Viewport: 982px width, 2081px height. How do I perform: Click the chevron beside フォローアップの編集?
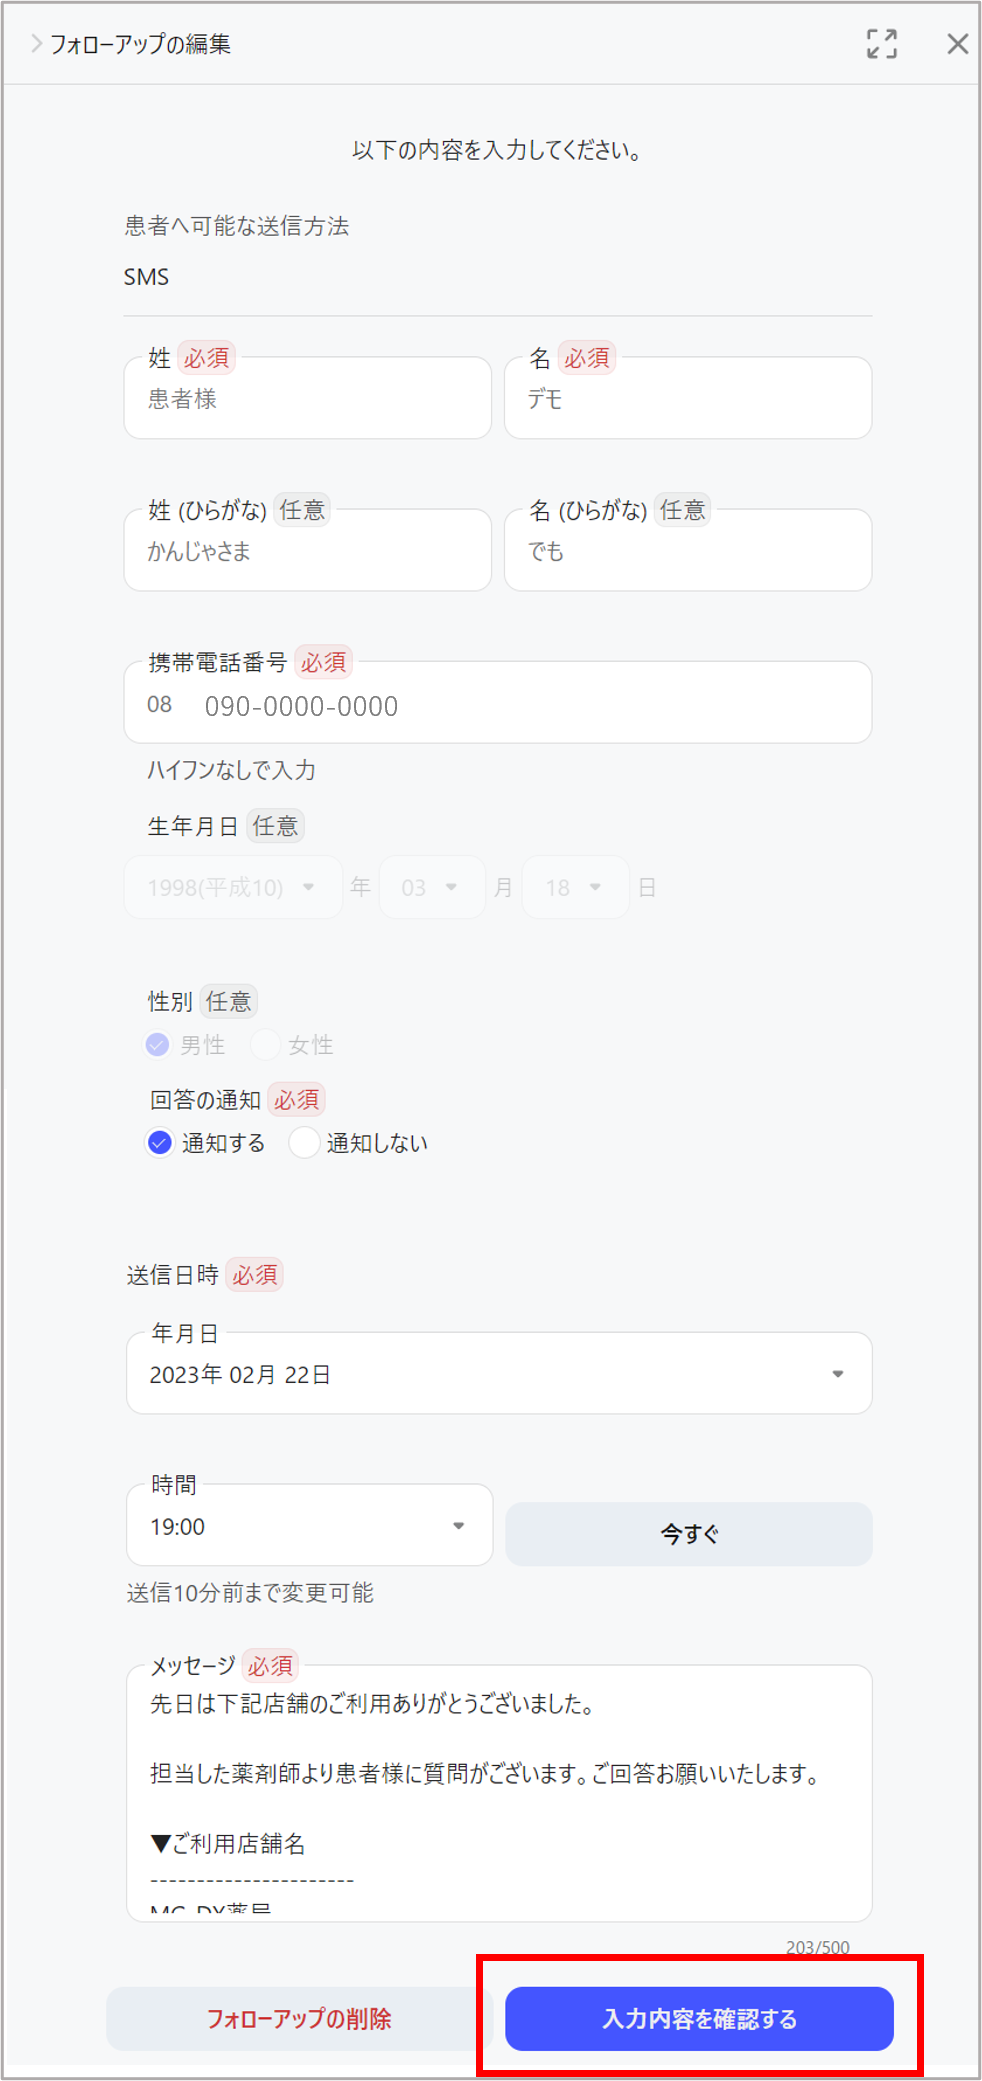(x=36, y=44)
